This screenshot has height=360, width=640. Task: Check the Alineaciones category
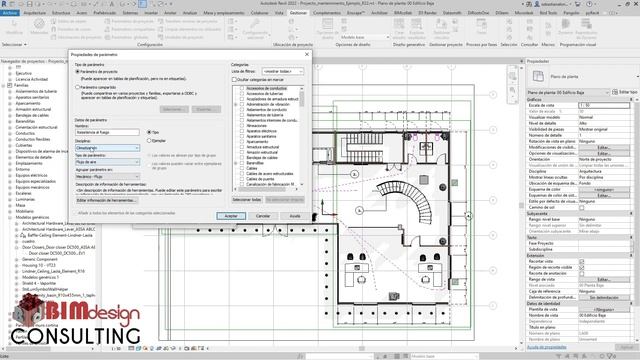(242, 126)
